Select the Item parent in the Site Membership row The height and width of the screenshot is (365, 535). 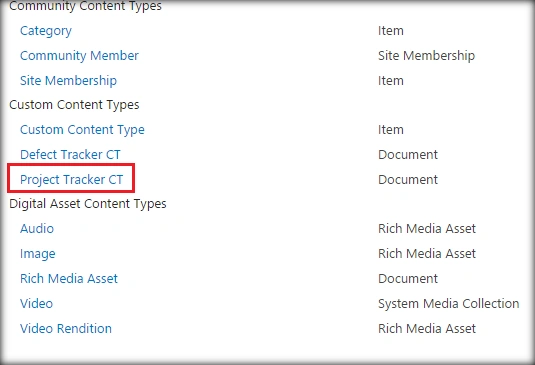391,81
